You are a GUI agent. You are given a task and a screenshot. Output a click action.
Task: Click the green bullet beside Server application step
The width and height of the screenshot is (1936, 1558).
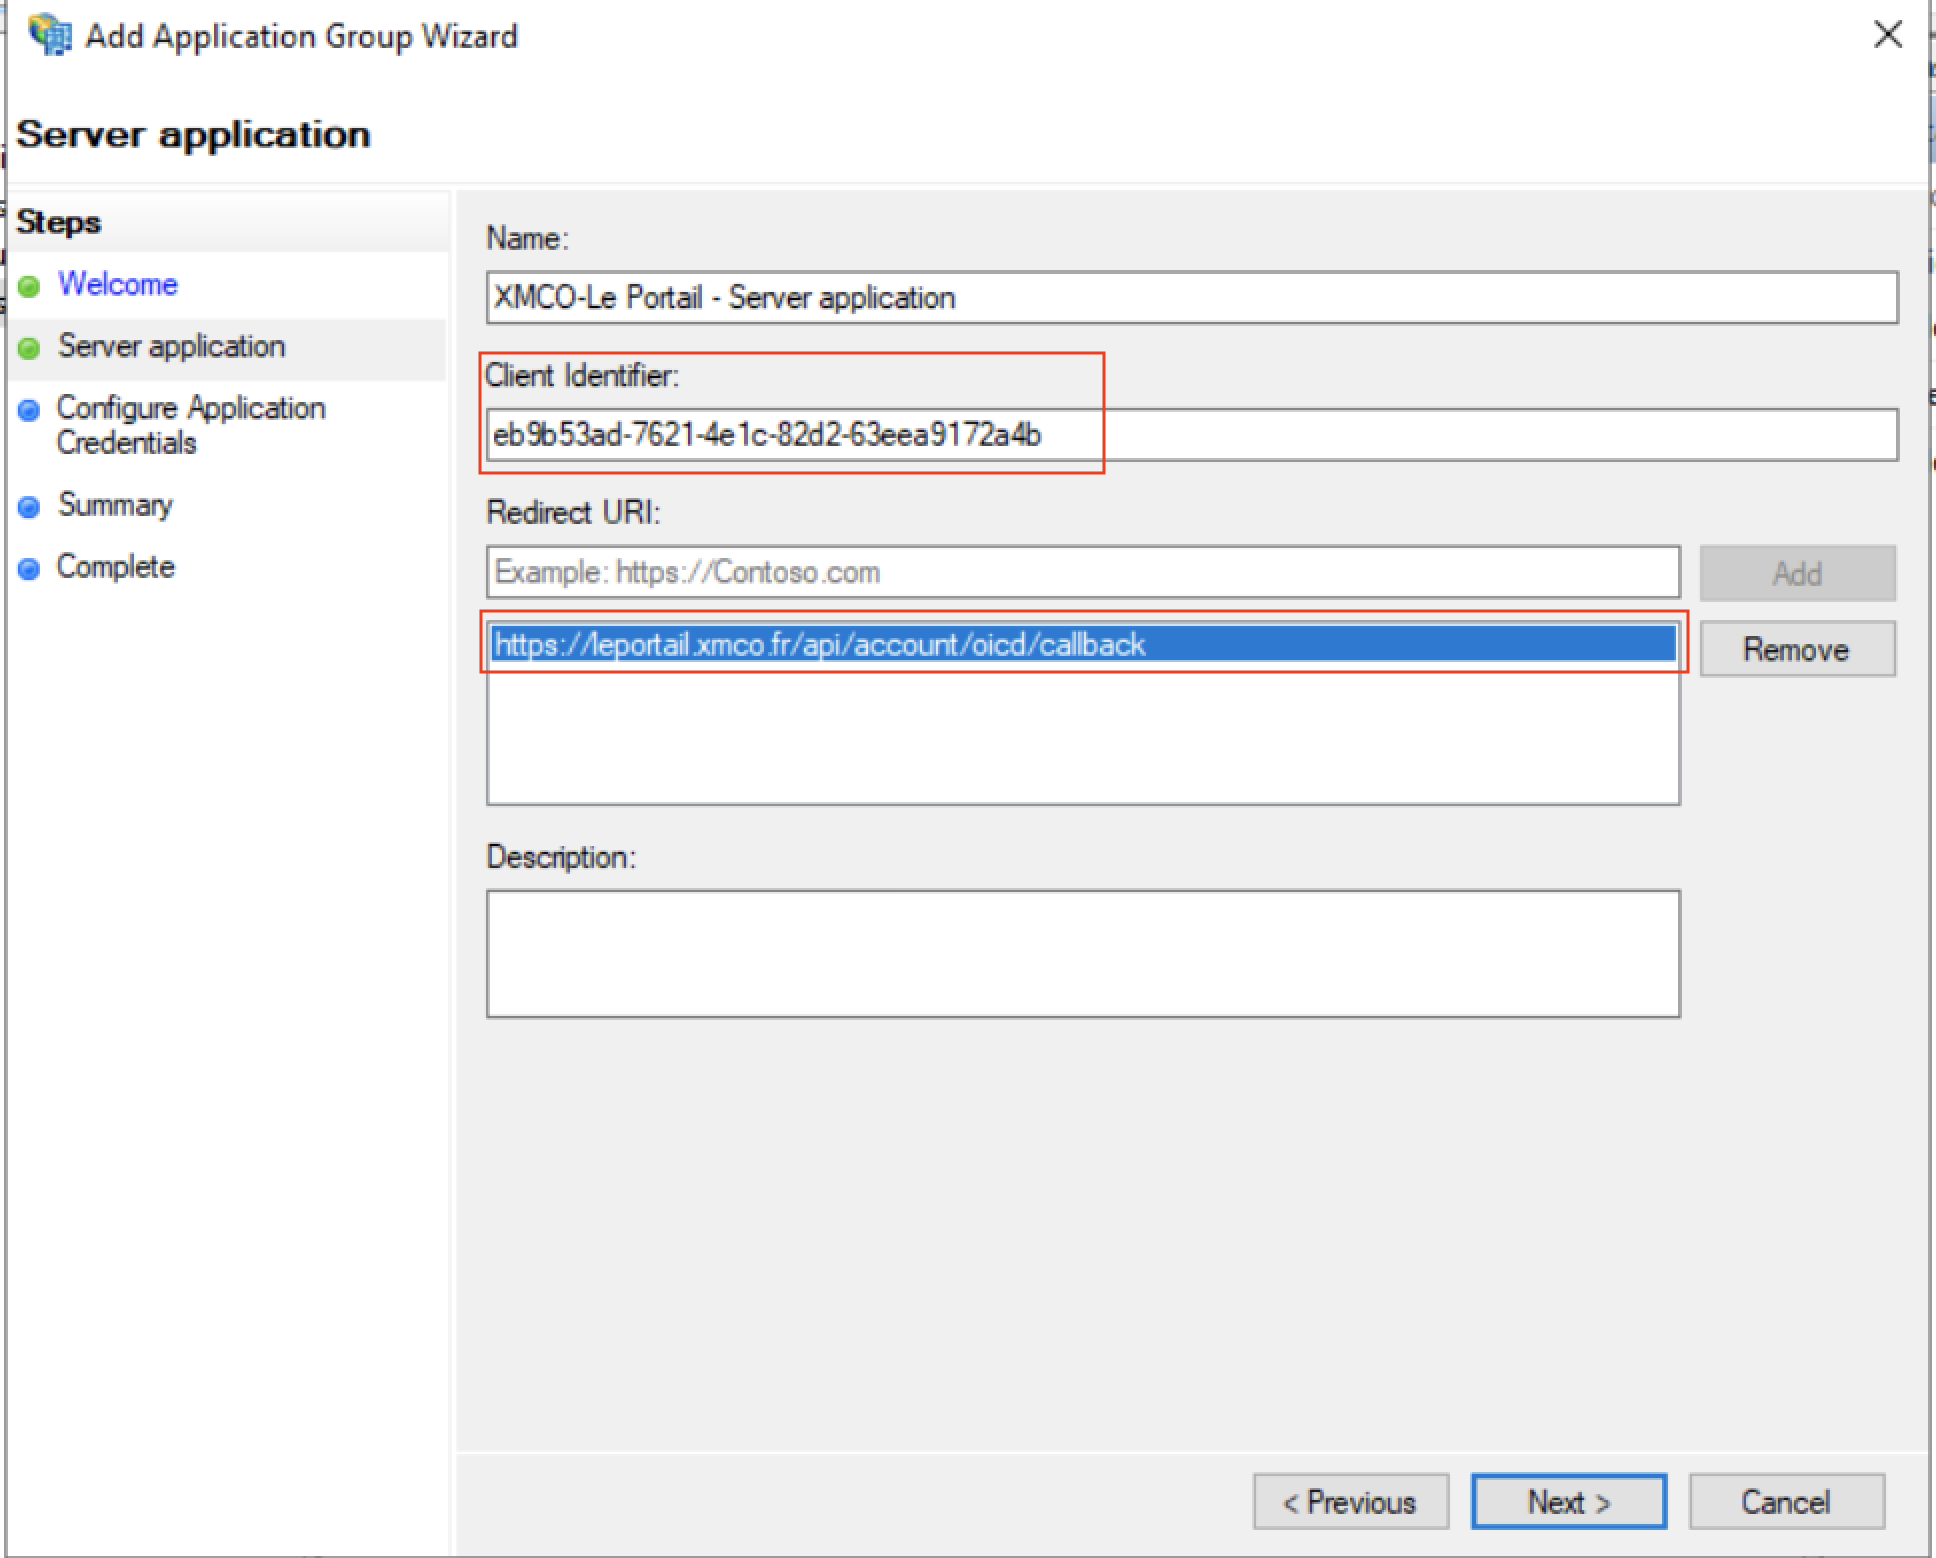30,348
